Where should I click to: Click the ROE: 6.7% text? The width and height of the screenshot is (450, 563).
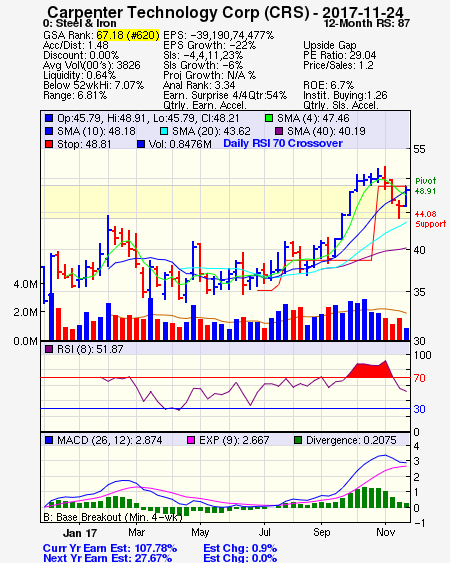click(328, 85)
